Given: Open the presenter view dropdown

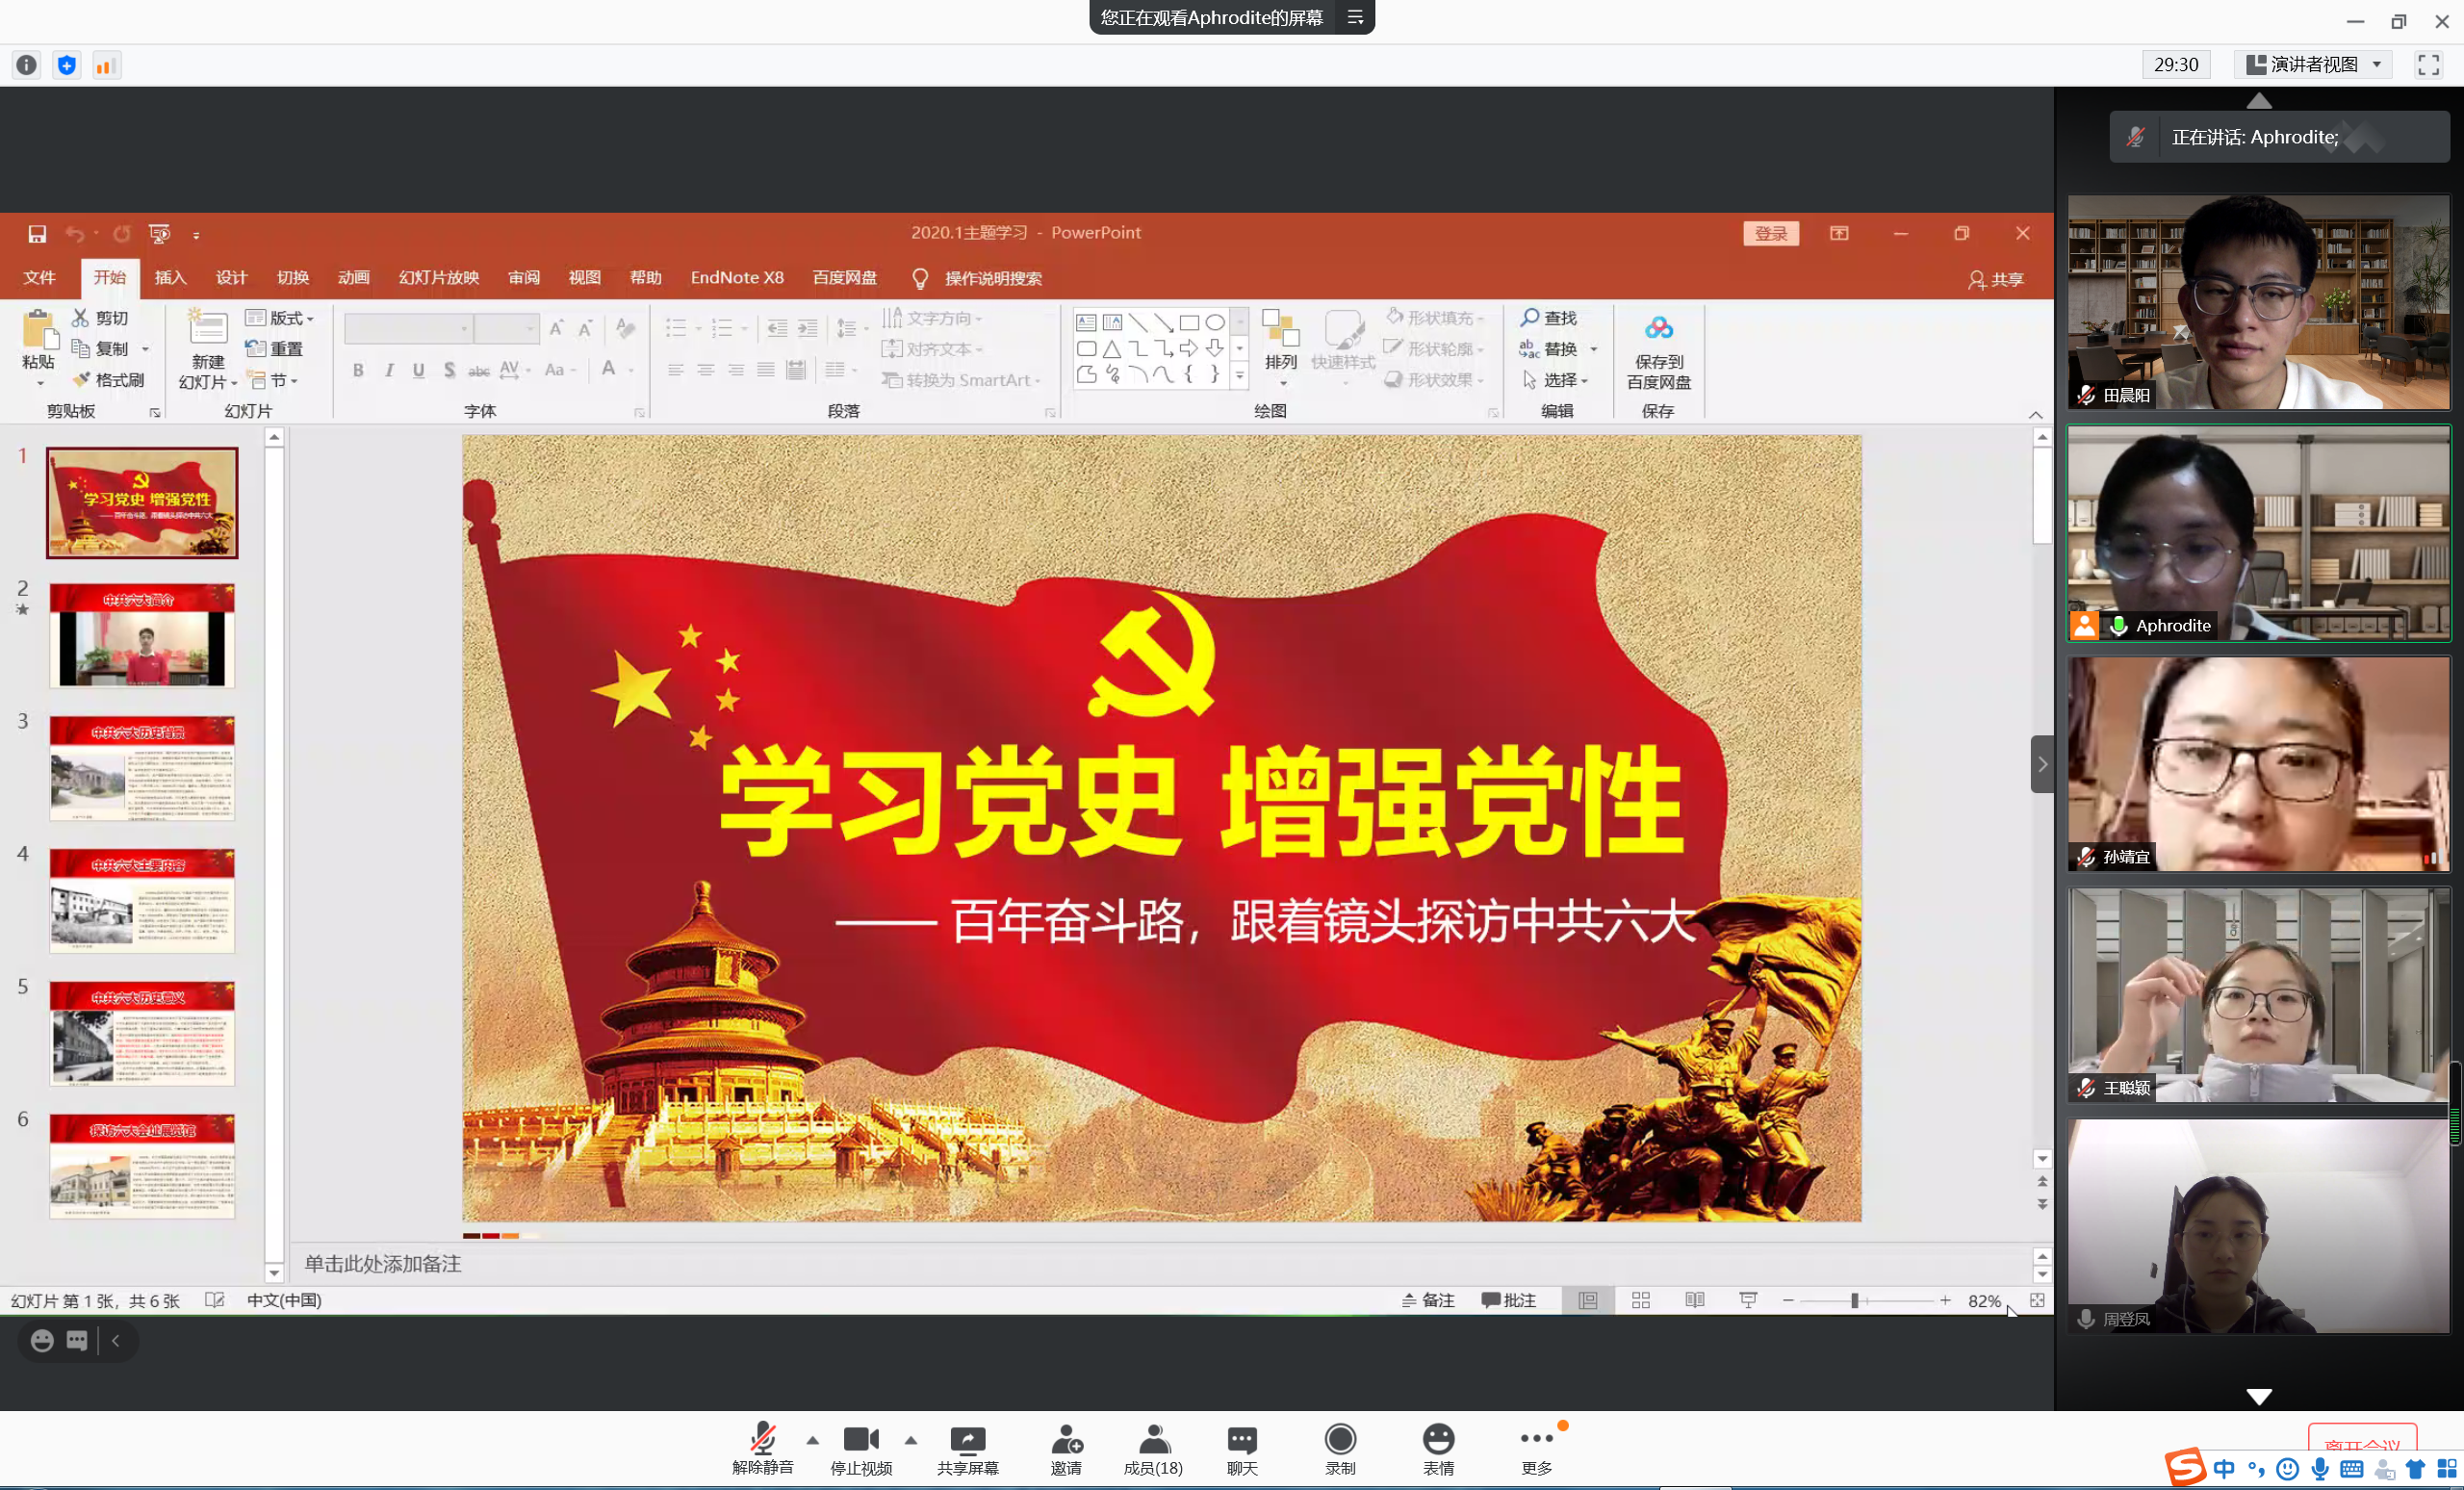Looking at the screenshot, I should pos(2313,65).
